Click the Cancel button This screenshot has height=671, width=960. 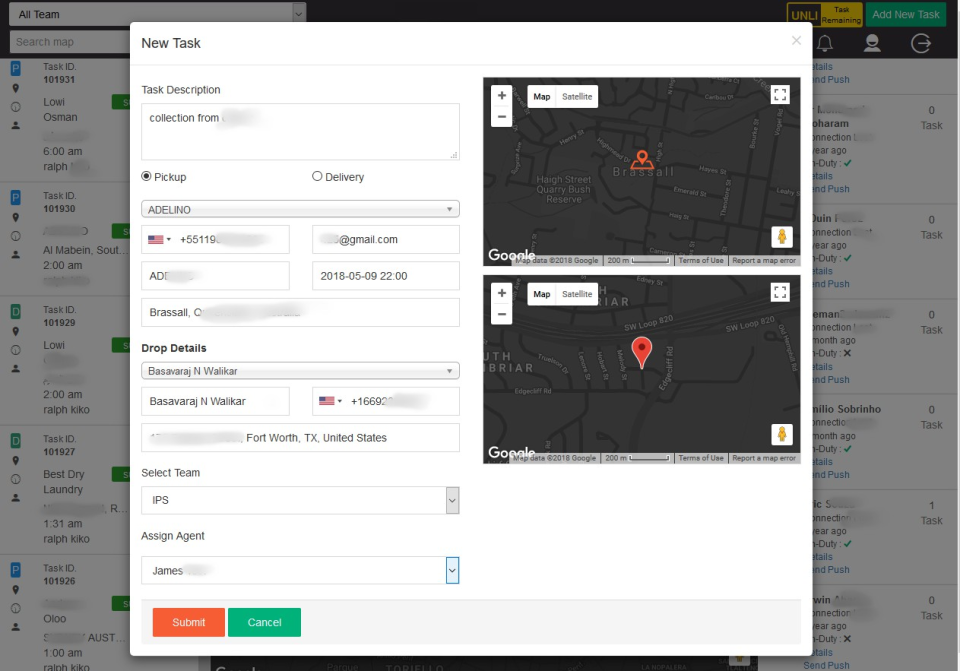point(264,622)
